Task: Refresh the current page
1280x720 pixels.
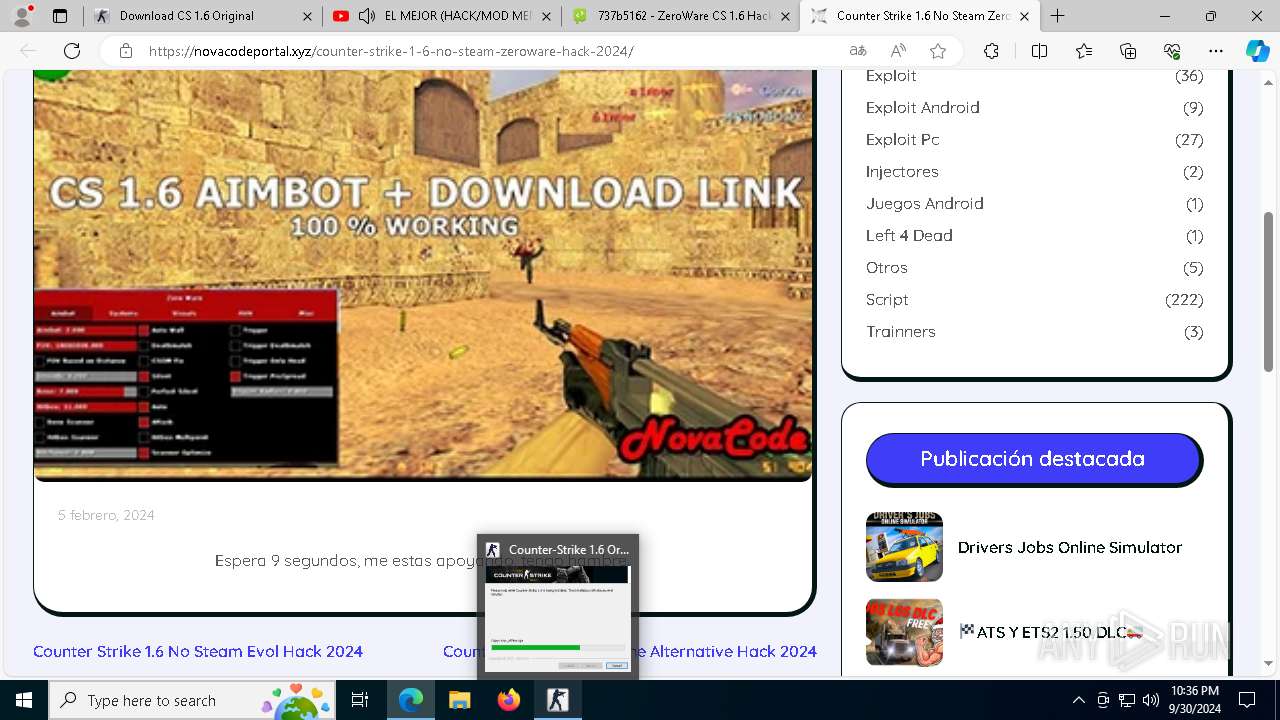Action: click(72, 51)
